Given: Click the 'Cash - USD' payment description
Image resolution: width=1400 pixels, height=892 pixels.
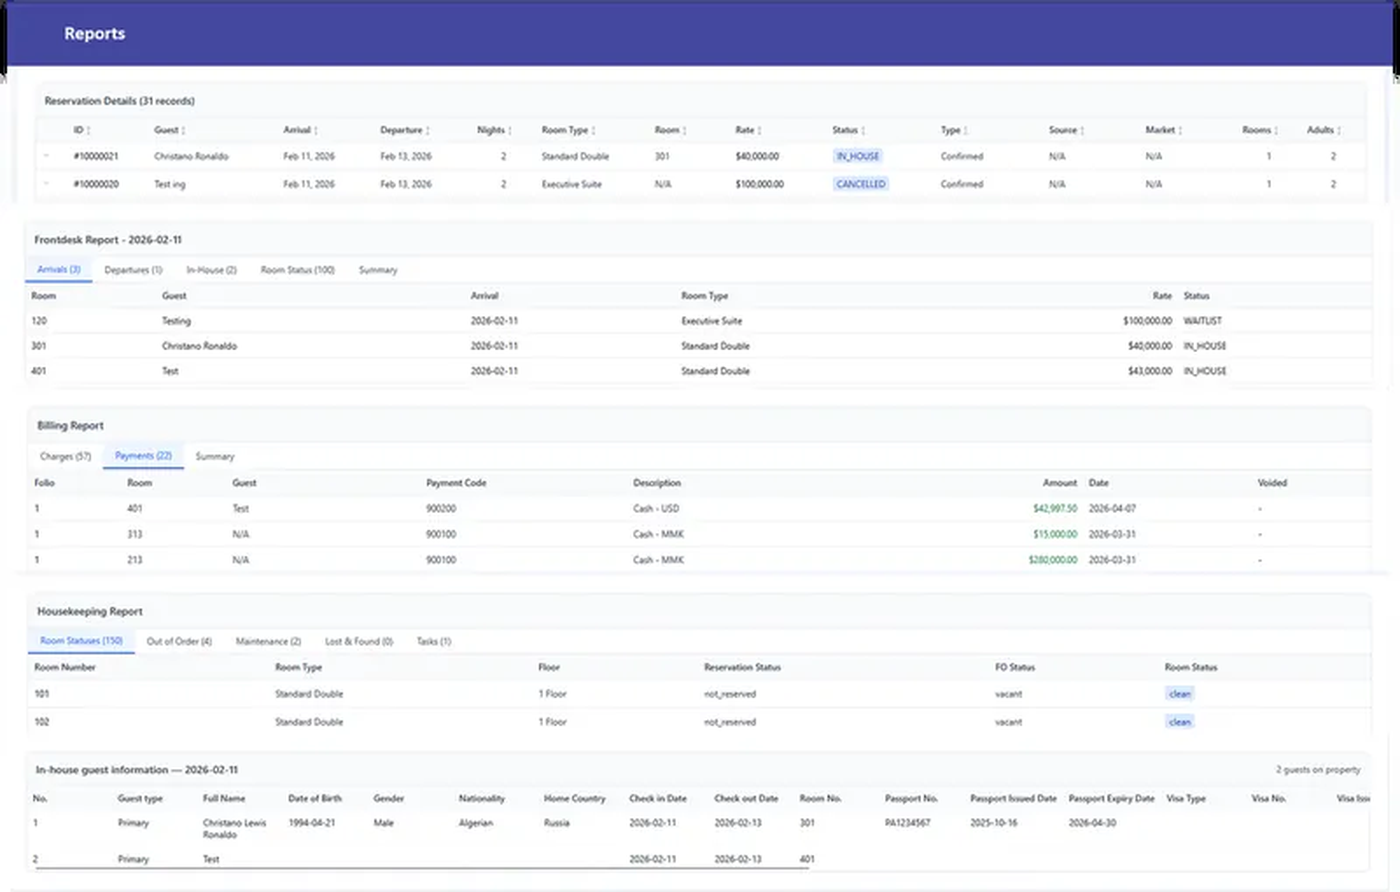Looking at the screenshot, I should [656, 508].
